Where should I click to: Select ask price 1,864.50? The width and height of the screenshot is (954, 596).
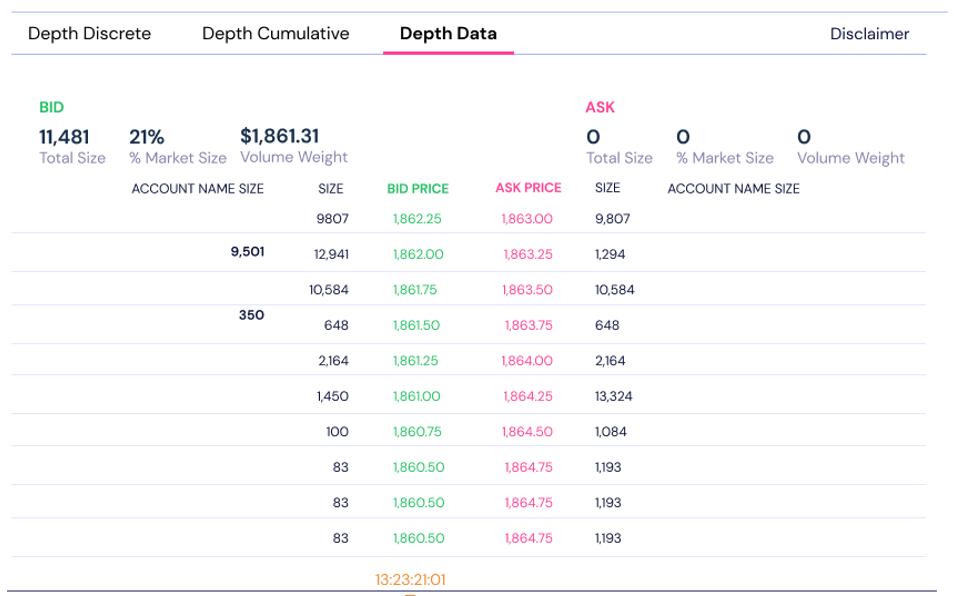(527, 432)
